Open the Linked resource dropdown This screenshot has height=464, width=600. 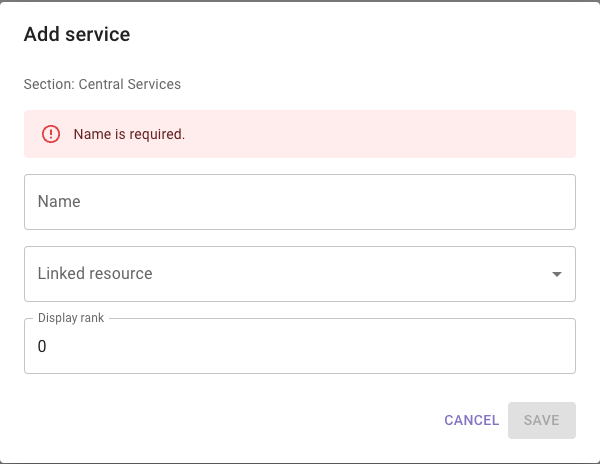[x=300, y=274]
